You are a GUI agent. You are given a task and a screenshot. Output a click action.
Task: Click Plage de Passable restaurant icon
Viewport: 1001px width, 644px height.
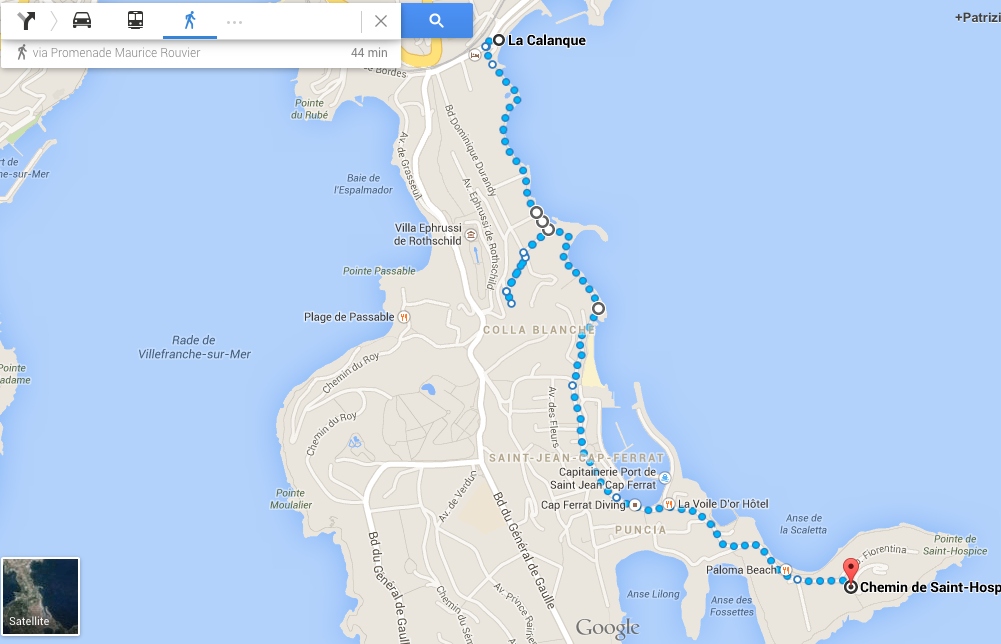pos(403,317)
